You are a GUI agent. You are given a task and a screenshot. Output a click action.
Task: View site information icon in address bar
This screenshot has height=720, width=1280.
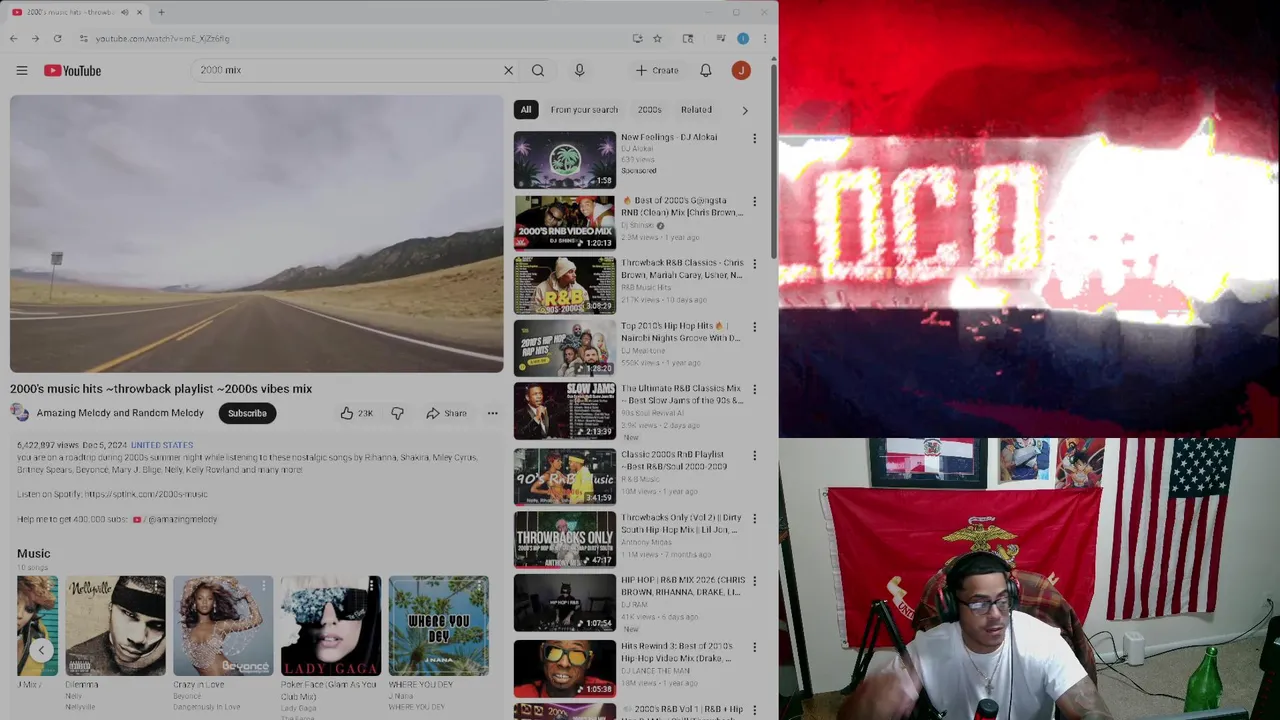pos(83,38)
